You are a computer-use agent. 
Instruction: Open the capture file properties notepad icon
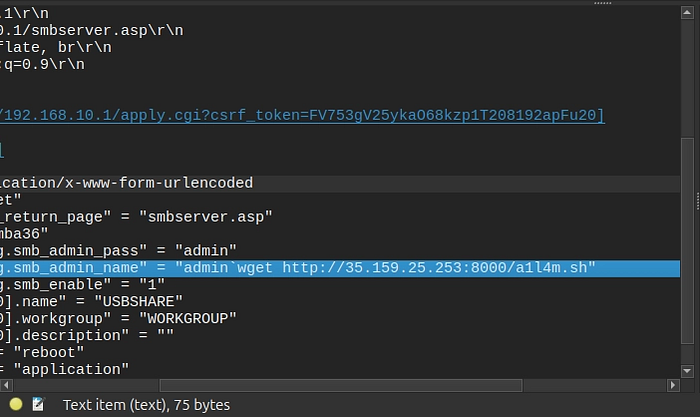click(38, 404)
